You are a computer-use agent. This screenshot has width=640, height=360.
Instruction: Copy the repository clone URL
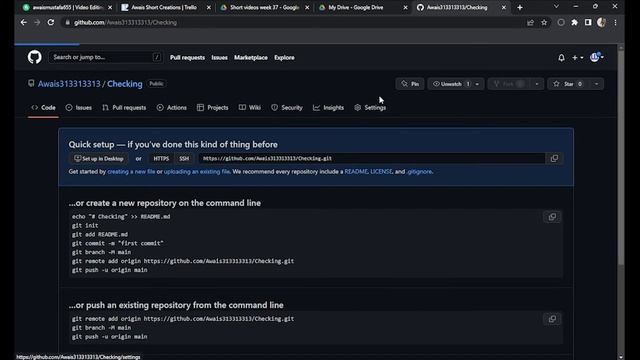click(x=554, y=158)
